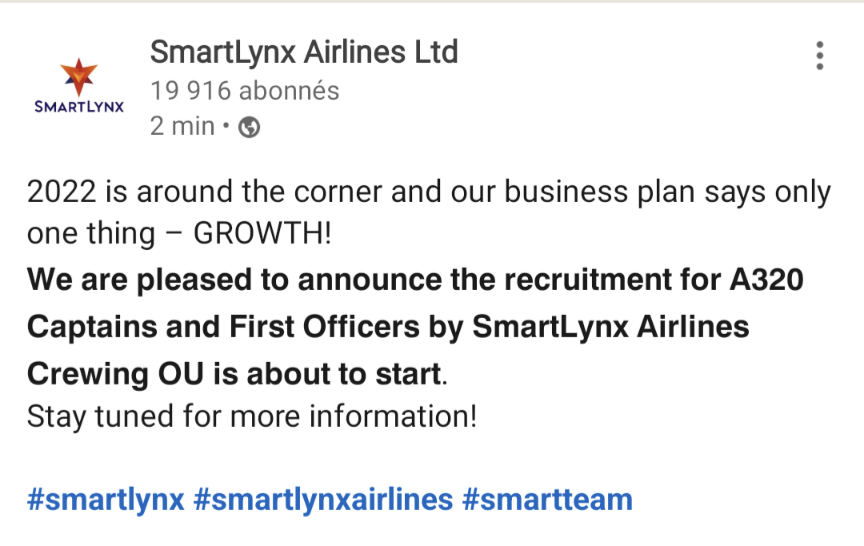Click "Crewing OU is about to start"
The height and width of the screenshot is (546, 864).
pos(234,373)
